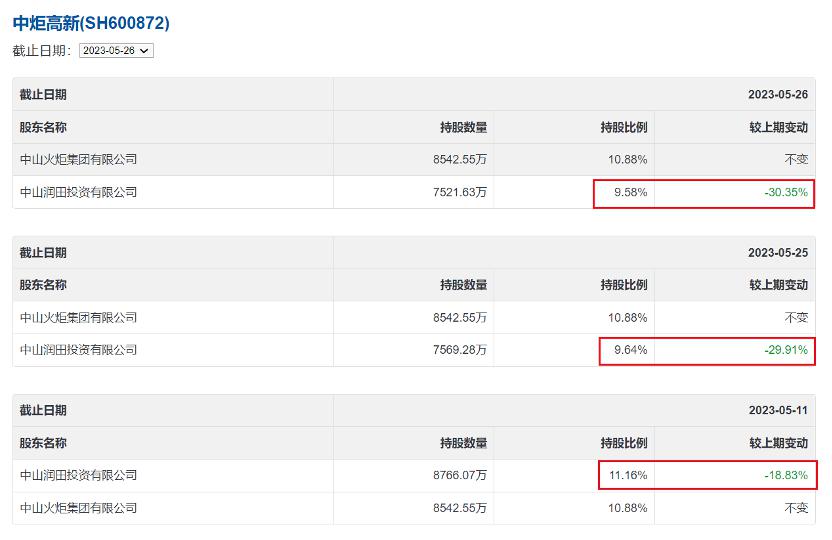Image resolution: width=832 pixels, height=540 pixels.
Task: Click 股东名称 column header in 2023-05-26 table
Action: [43, 127]
